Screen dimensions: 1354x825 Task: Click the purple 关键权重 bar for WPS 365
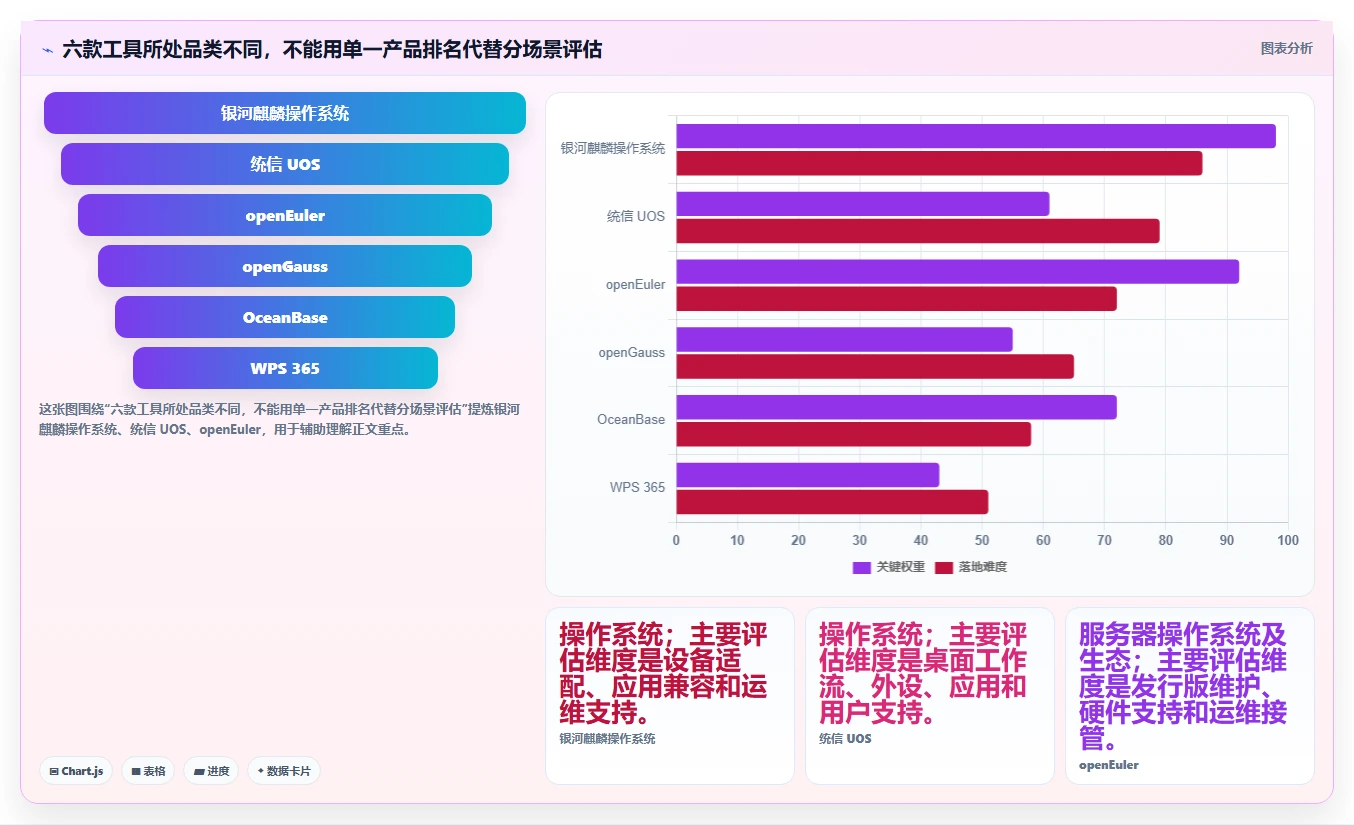[808, 475]
